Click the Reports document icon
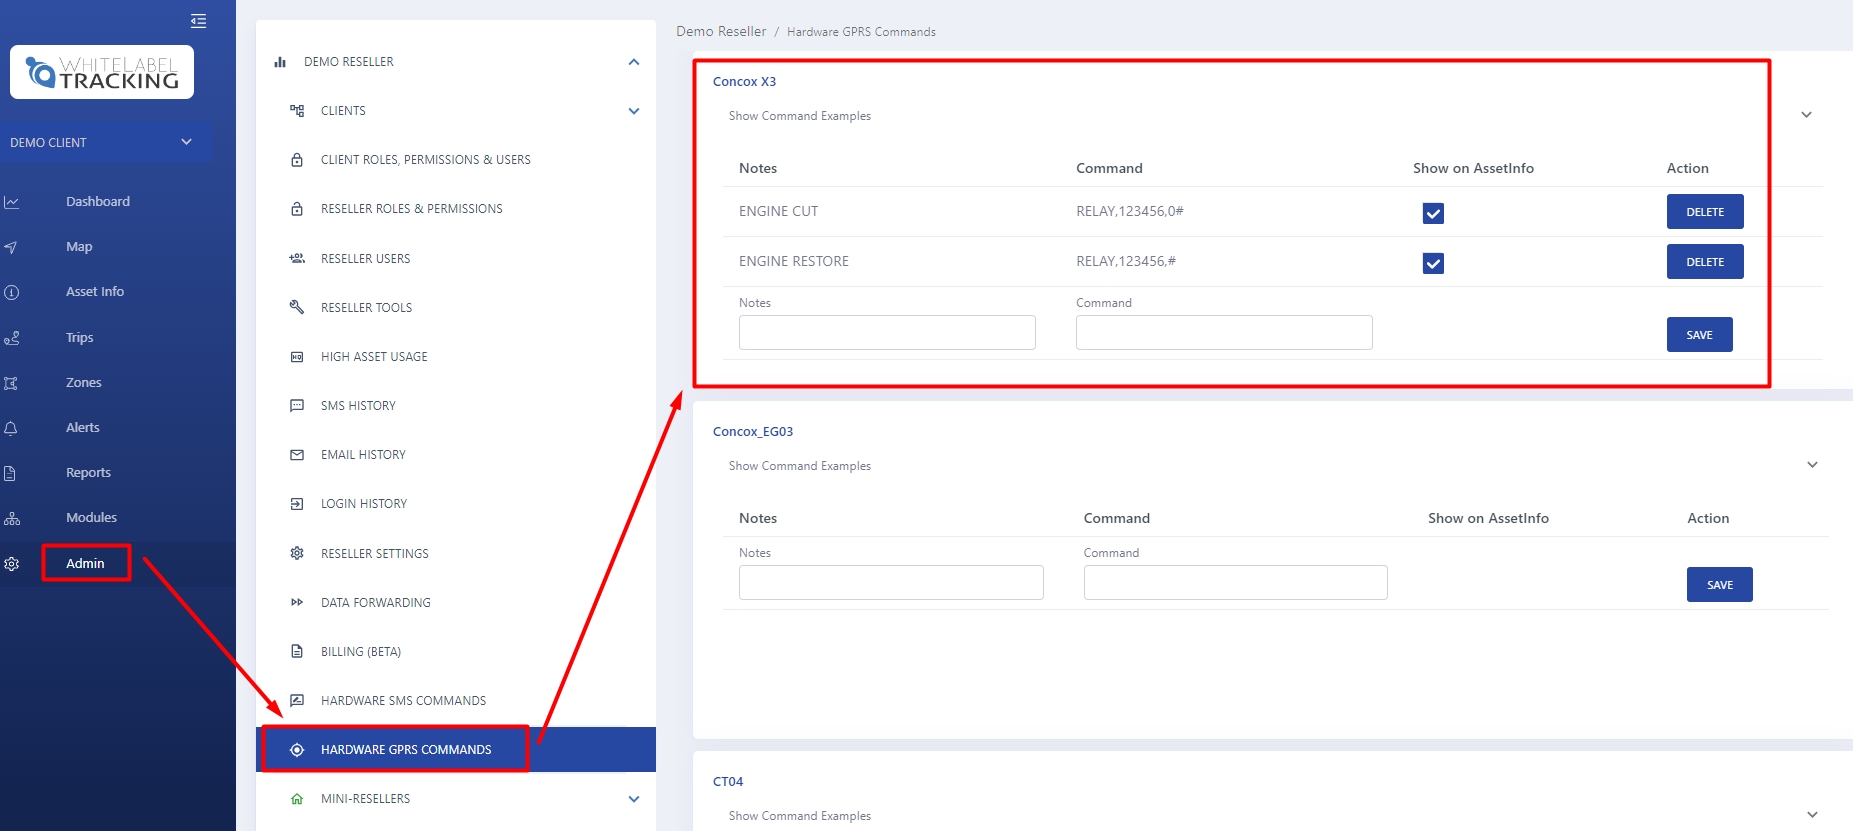The width and height of the screenshot is (1853, 831). click(10, 473)
